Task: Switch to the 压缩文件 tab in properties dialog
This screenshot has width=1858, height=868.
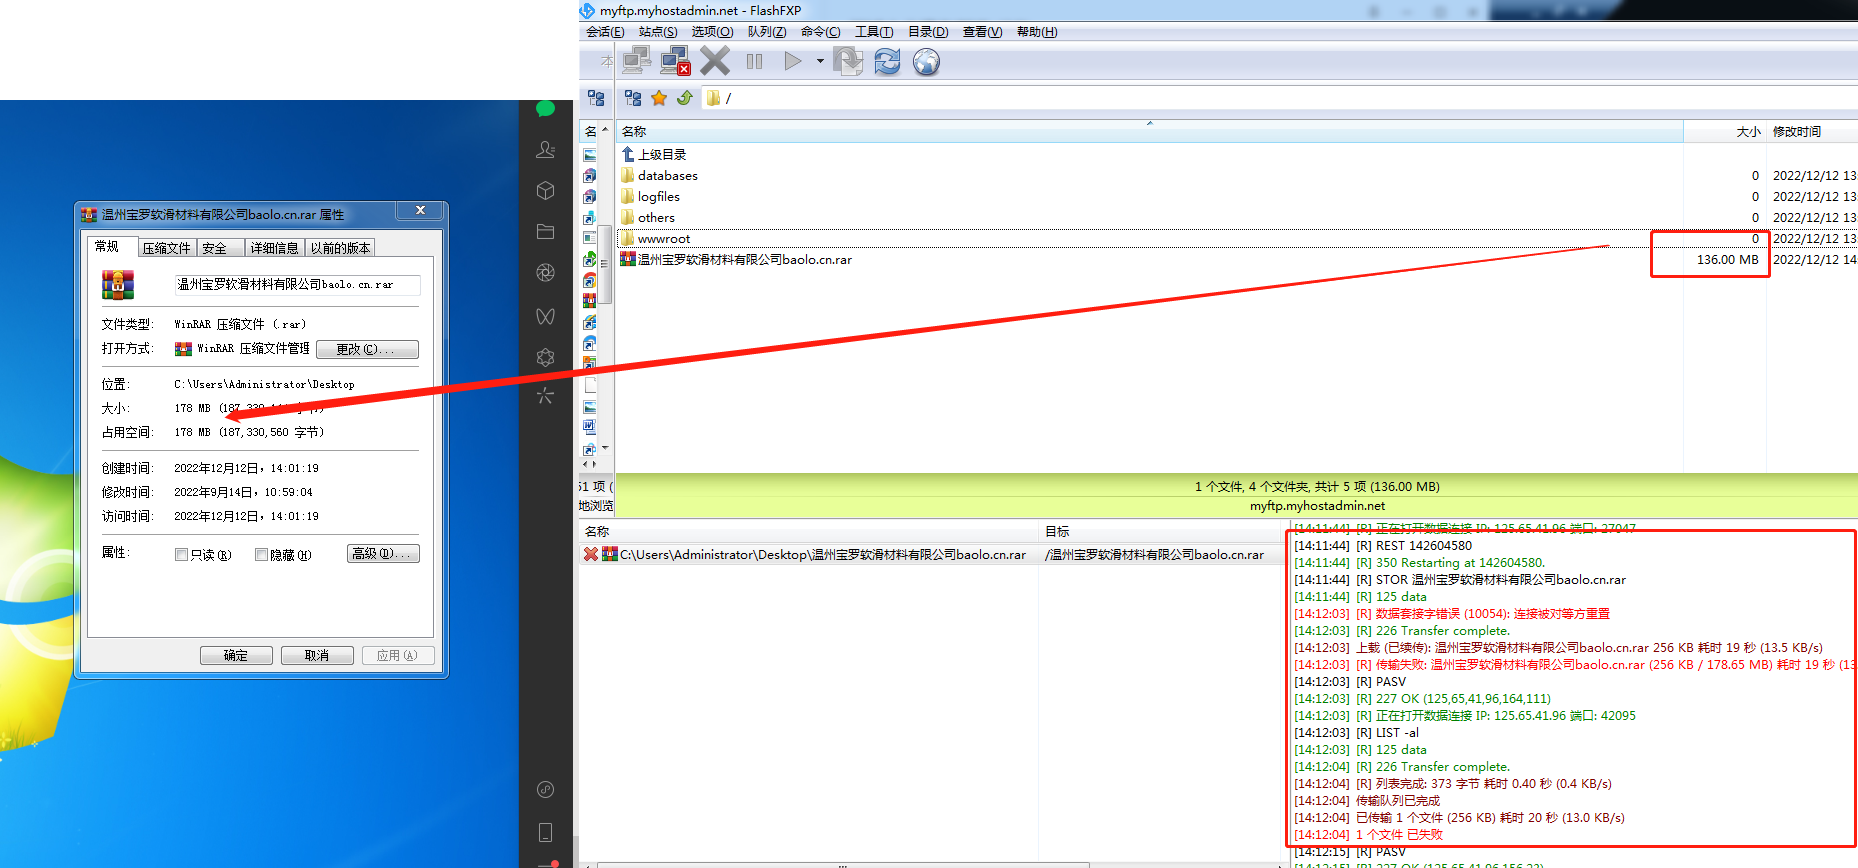Action: pyautogui.click(x=166, y=248)
